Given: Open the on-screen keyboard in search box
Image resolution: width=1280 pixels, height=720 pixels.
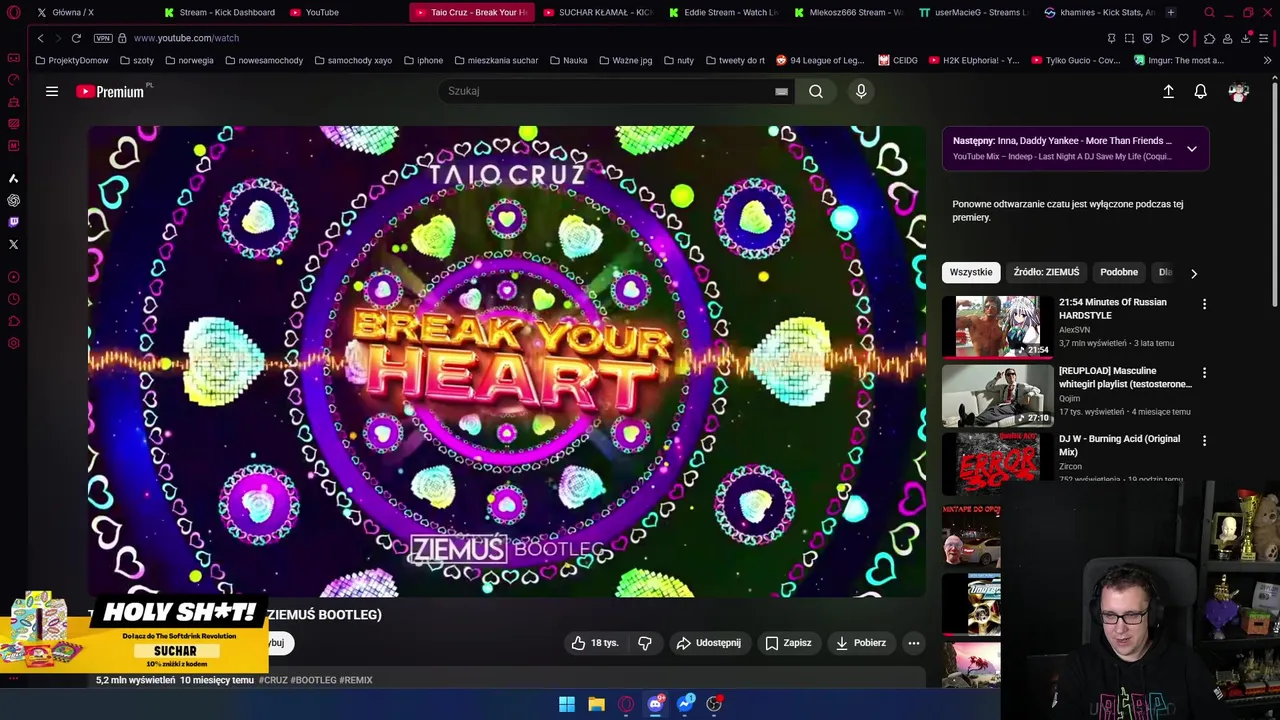Looking at the screenshot, I should [781, 91].
